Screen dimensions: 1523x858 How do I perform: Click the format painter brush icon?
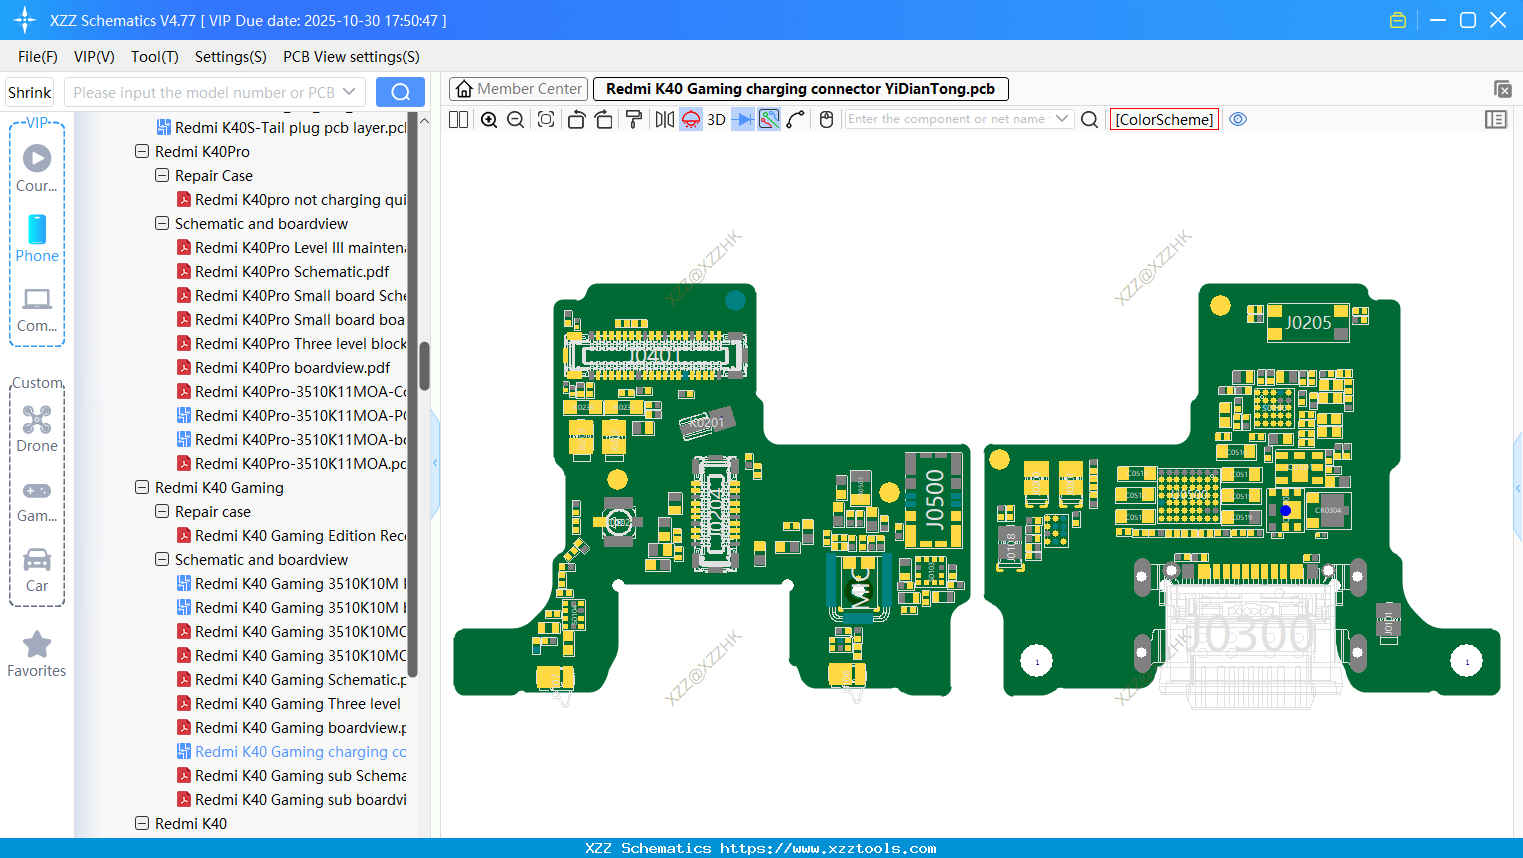(x=634, y=120)
